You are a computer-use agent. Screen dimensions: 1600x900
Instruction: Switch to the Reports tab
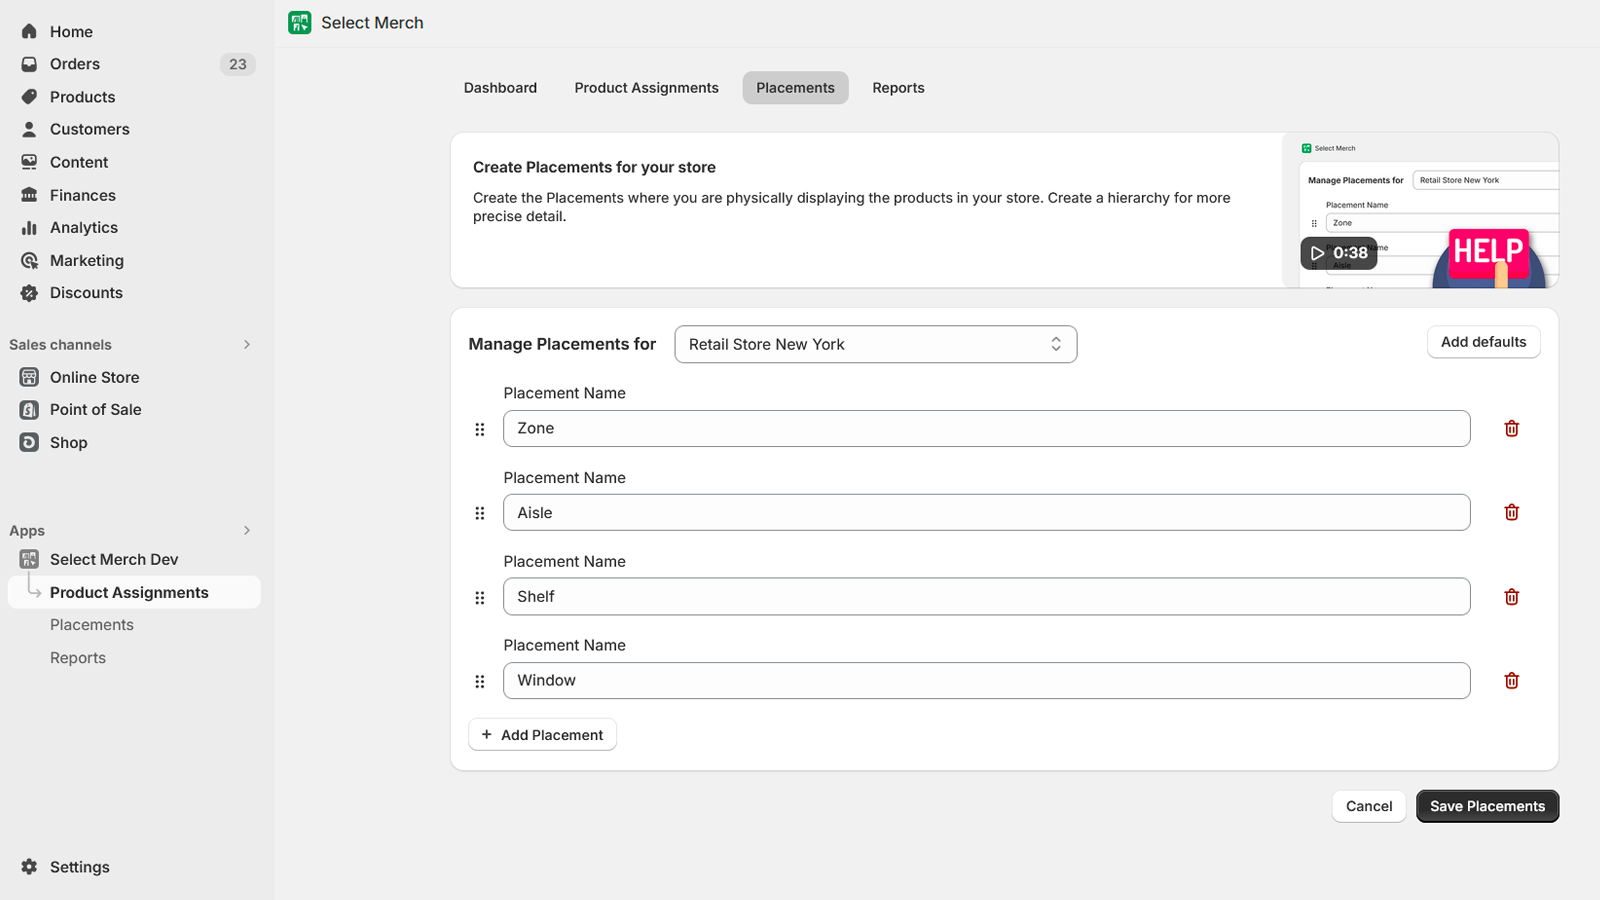[898, 87]
